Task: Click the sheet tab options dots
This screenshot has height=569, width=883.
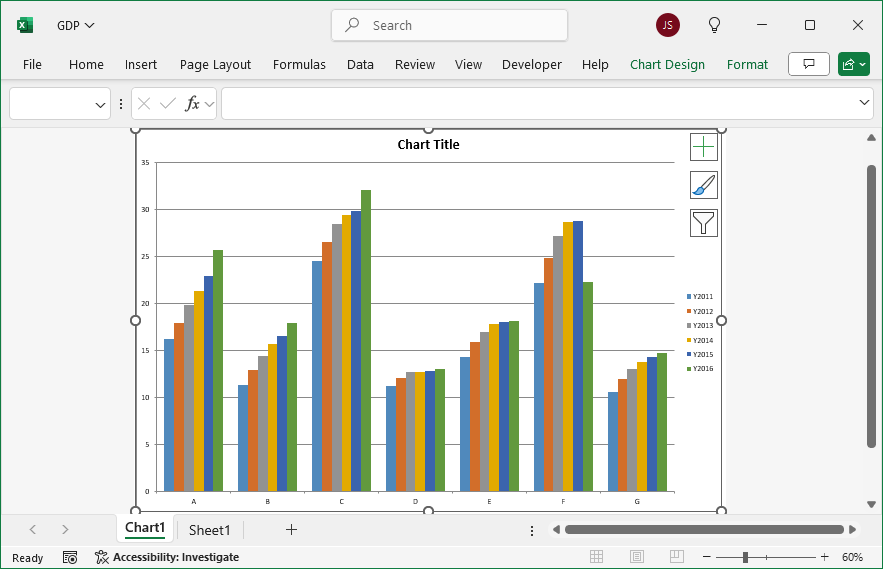Action: coord(532,531)
